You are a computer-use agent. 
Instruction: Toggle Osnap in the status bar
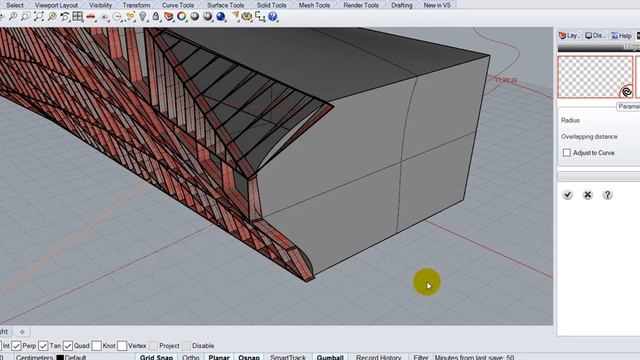(249, 357)
